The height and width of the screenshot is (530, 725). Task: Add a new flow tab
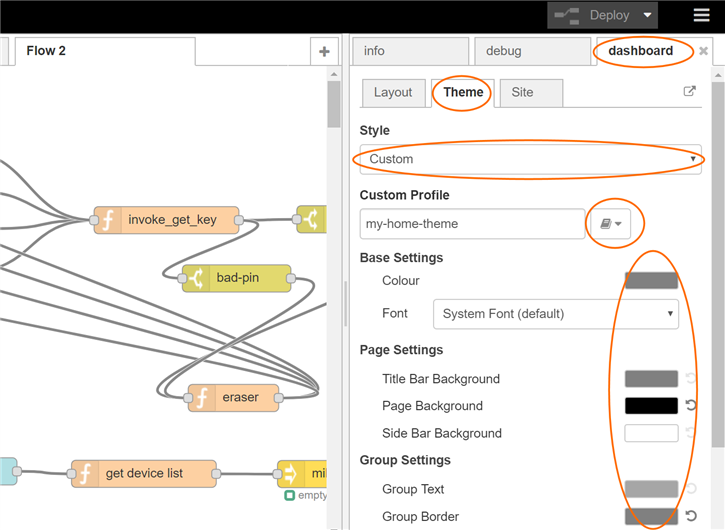(324, 51)
